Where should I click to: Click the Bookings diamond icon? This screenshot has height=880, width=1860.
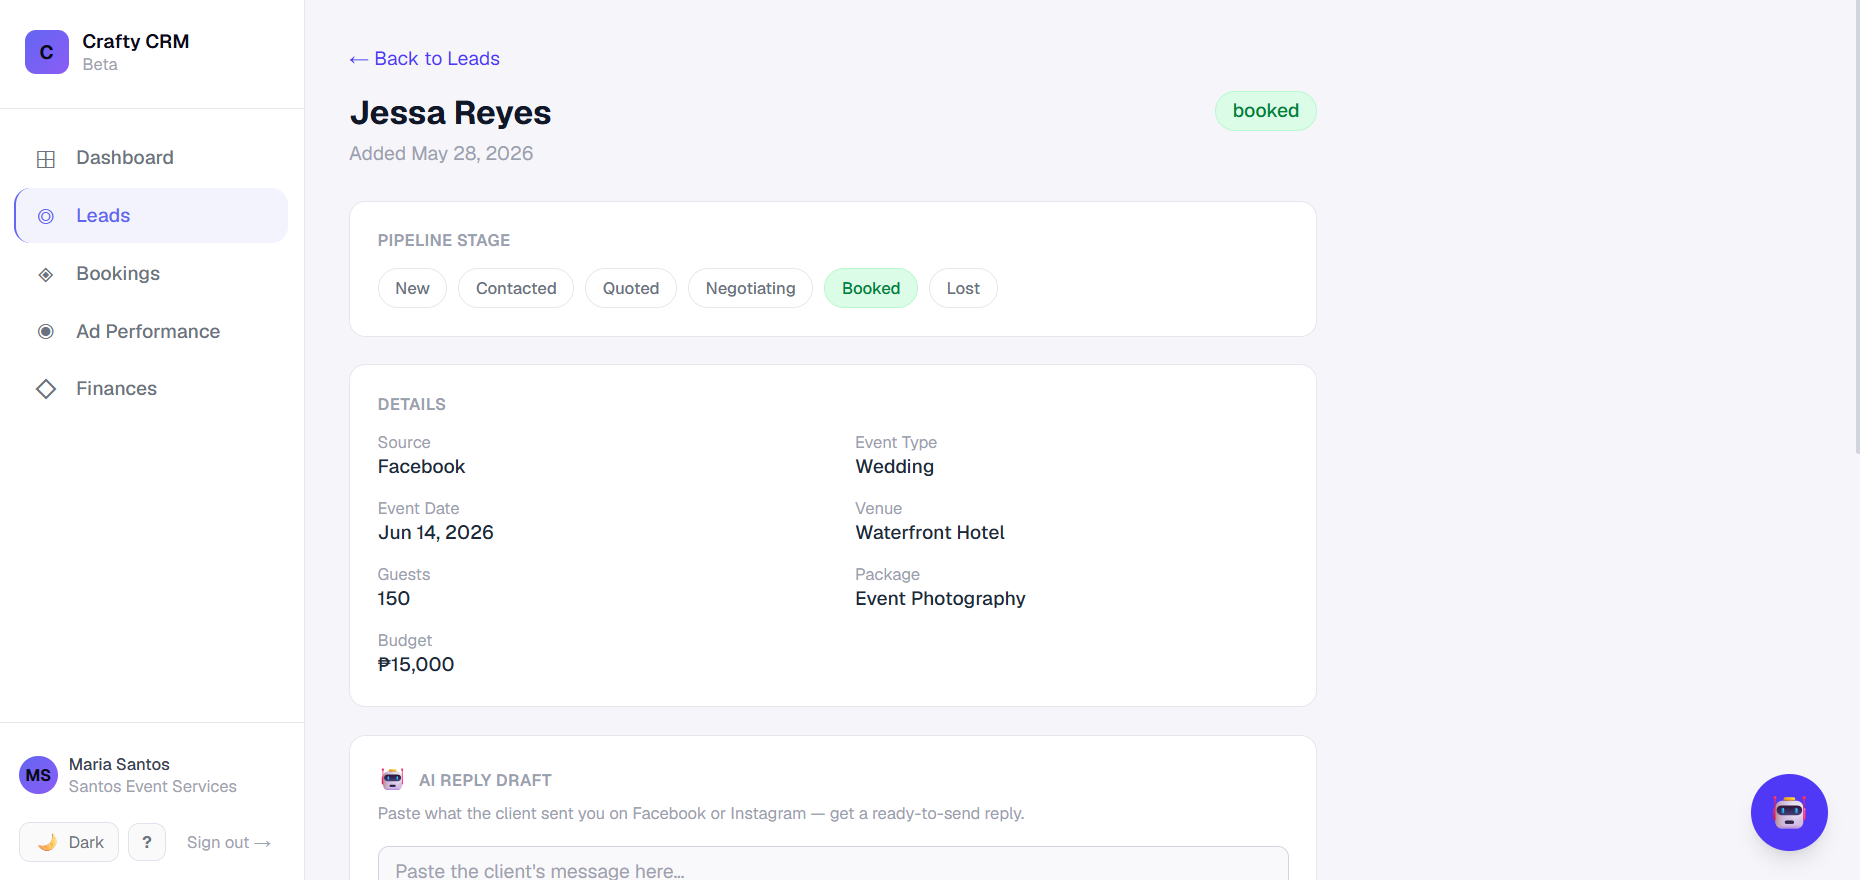coord(46,274)
